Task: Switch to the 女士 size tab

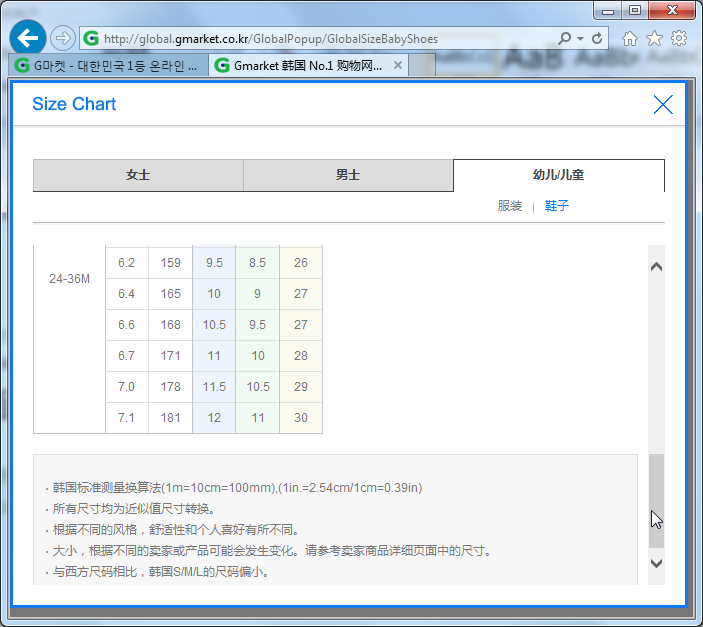Action: click(x=138, y=175)
